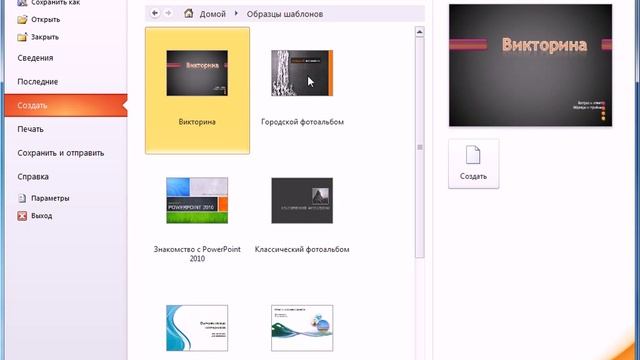Open the Печать section

(x=30, y=129)
